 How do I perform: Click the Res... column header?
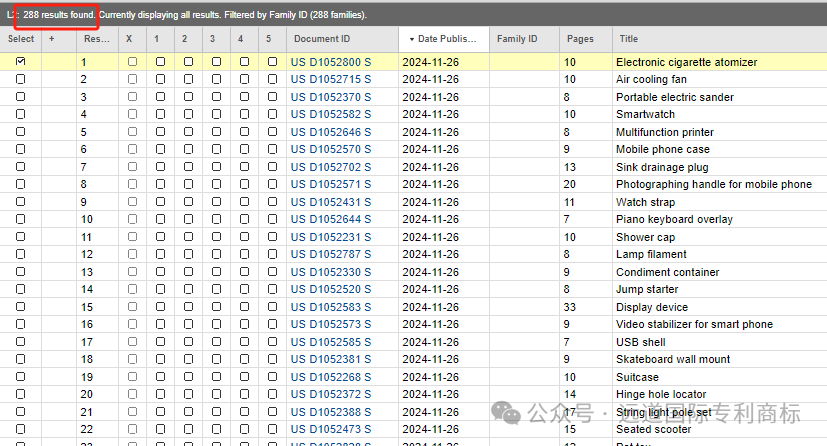(97, 39)
